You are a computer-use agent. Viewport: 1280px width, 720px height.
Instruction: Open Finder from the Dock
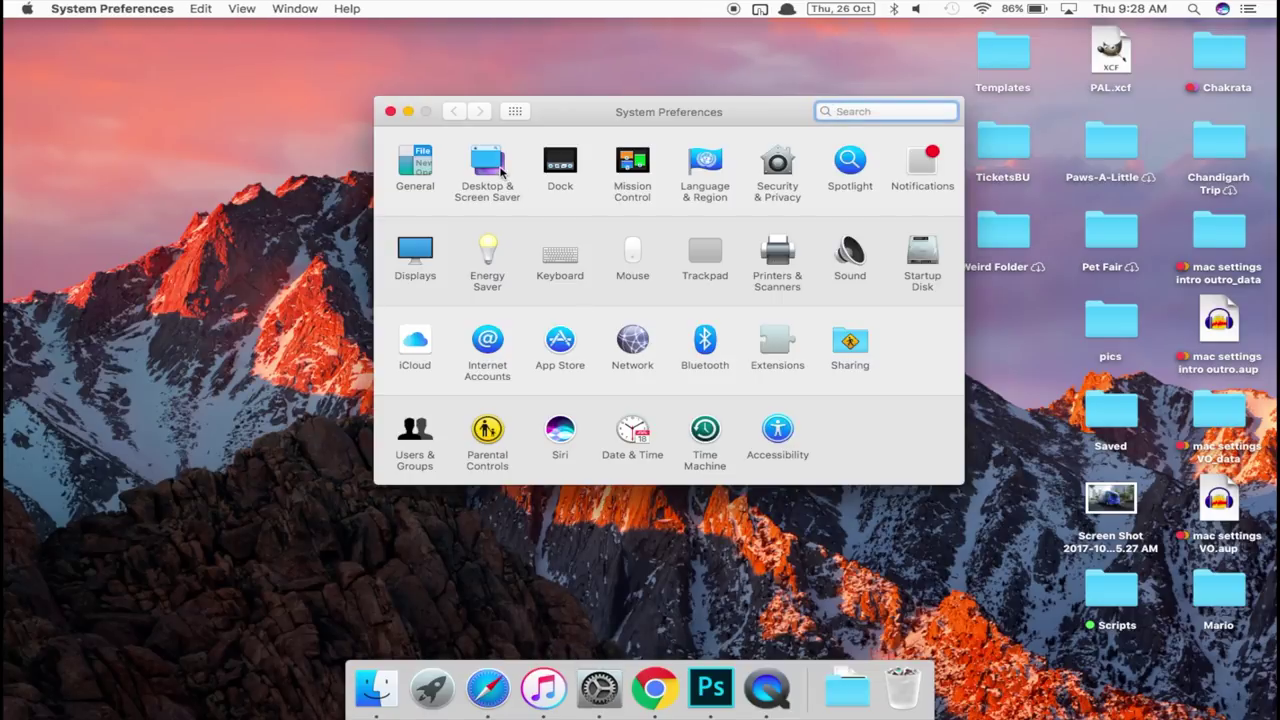point(377,688)
